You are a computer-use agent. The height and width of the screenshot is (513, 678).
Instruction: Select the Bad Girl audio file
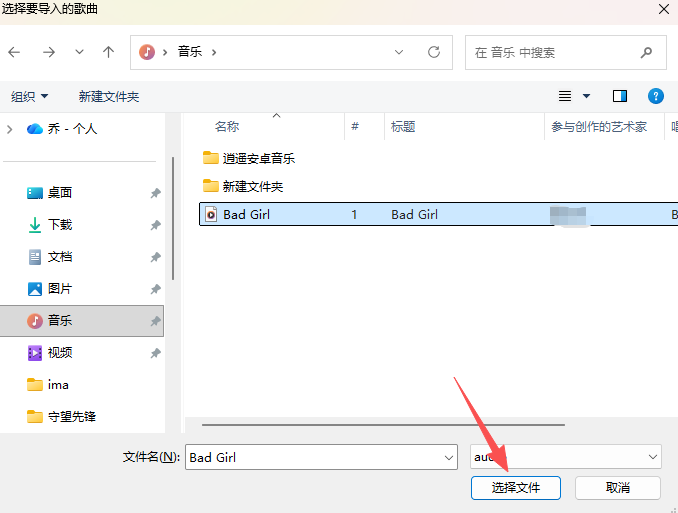pos(438,214)
